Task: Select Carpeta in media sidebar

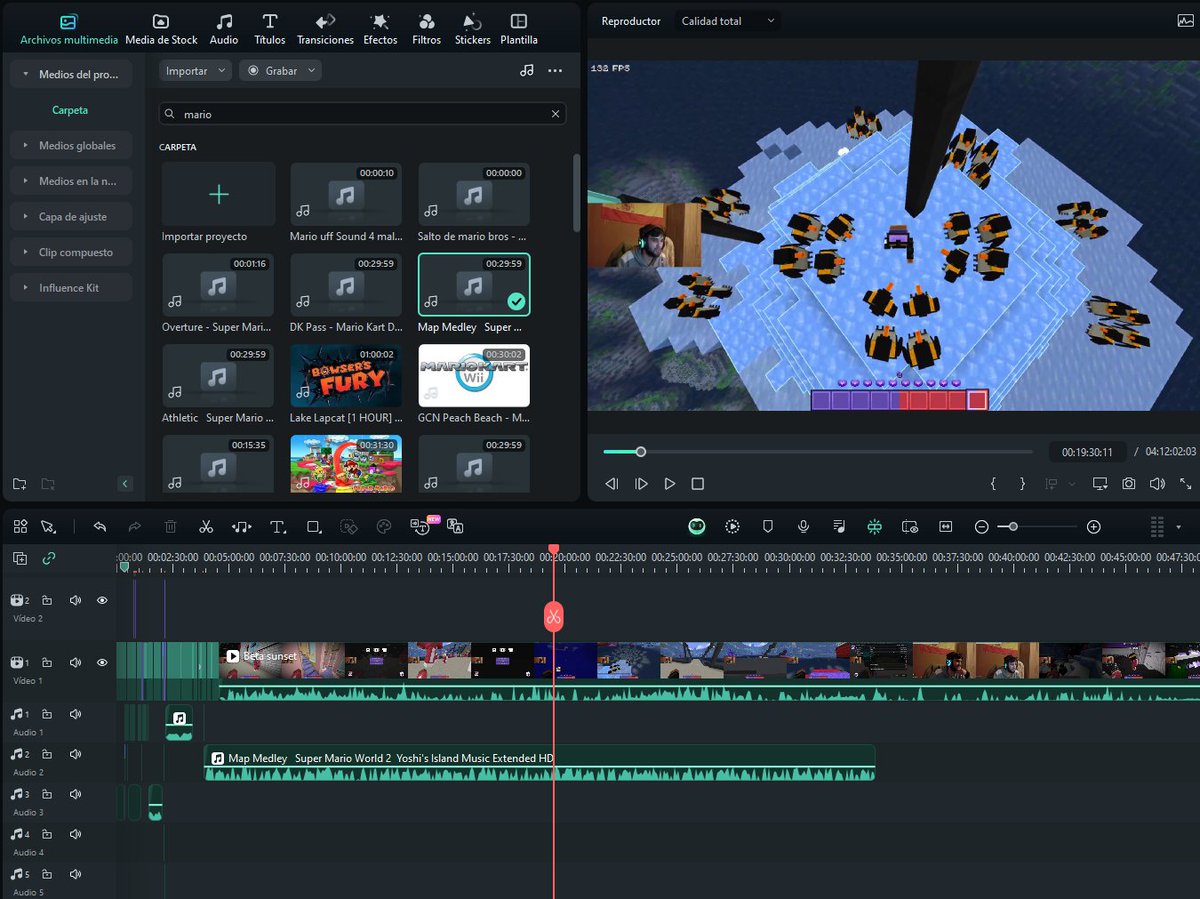Action: pos(70,110)
